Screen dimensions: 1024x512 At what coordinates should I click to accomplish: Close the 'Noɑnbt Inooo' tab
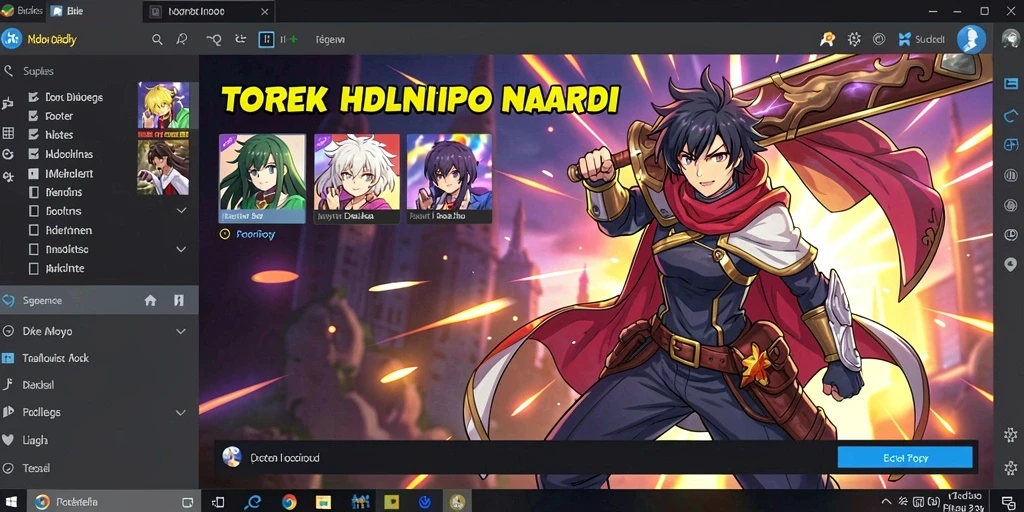pyautogui.click(x=264, y=12)
